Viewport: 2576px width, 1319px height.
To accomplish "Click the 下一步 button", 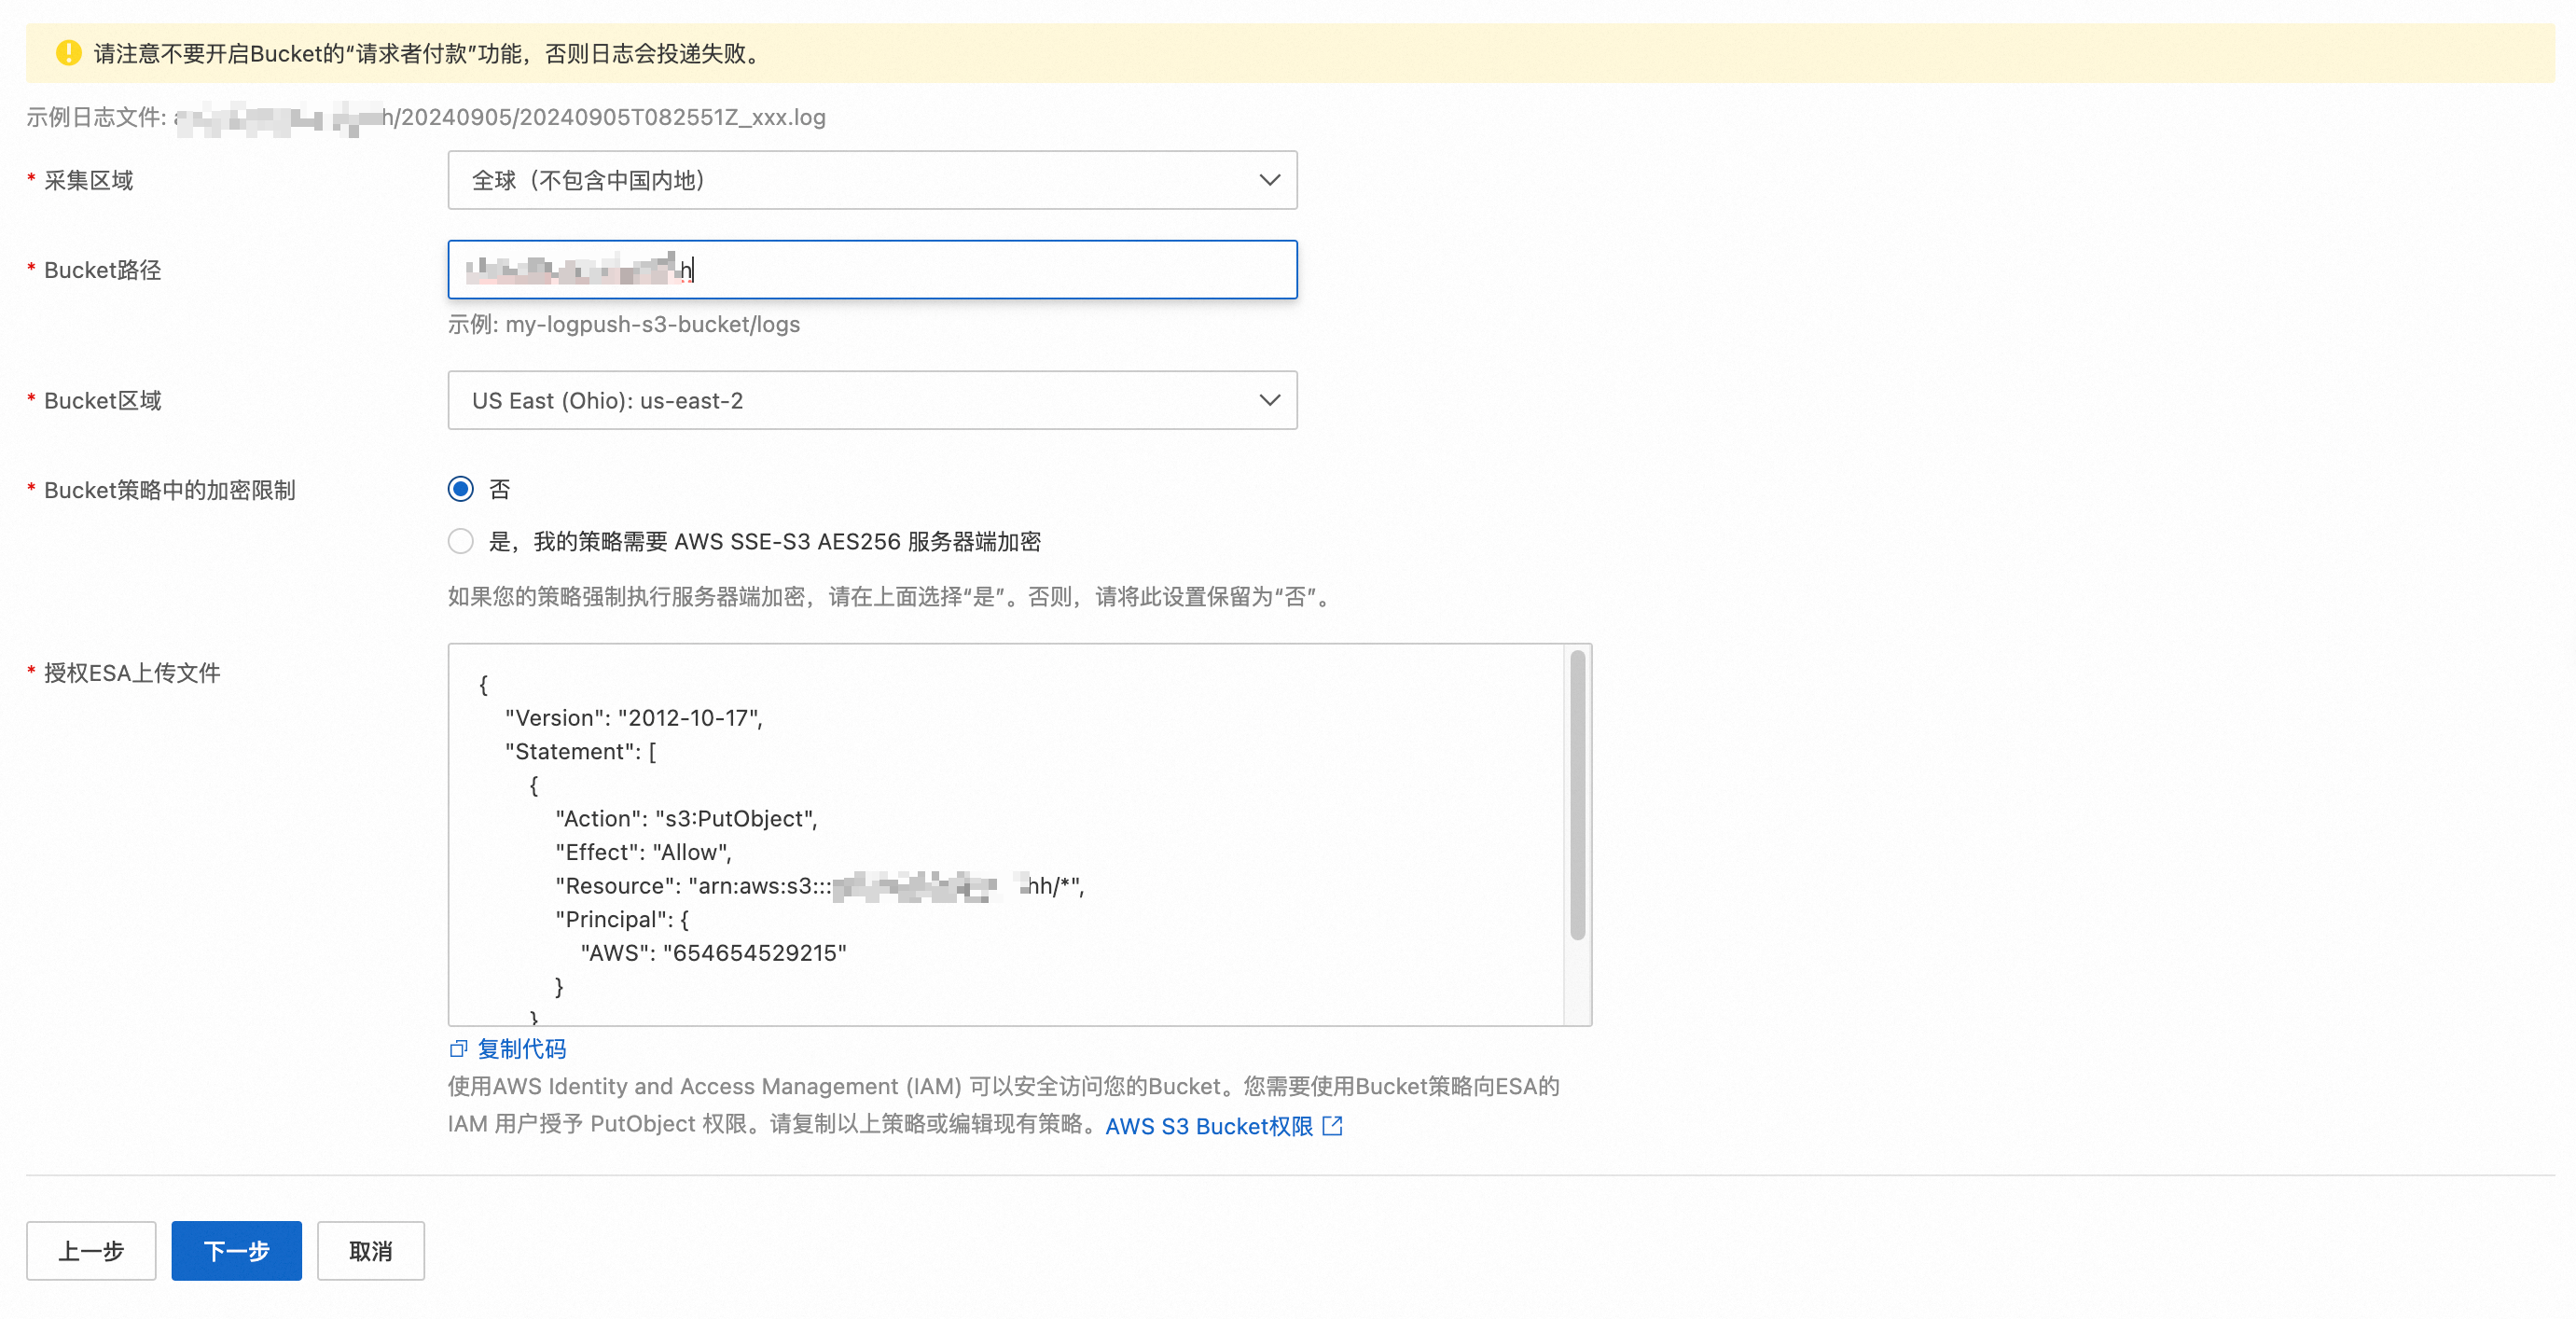I will (x=236, y=1250).
